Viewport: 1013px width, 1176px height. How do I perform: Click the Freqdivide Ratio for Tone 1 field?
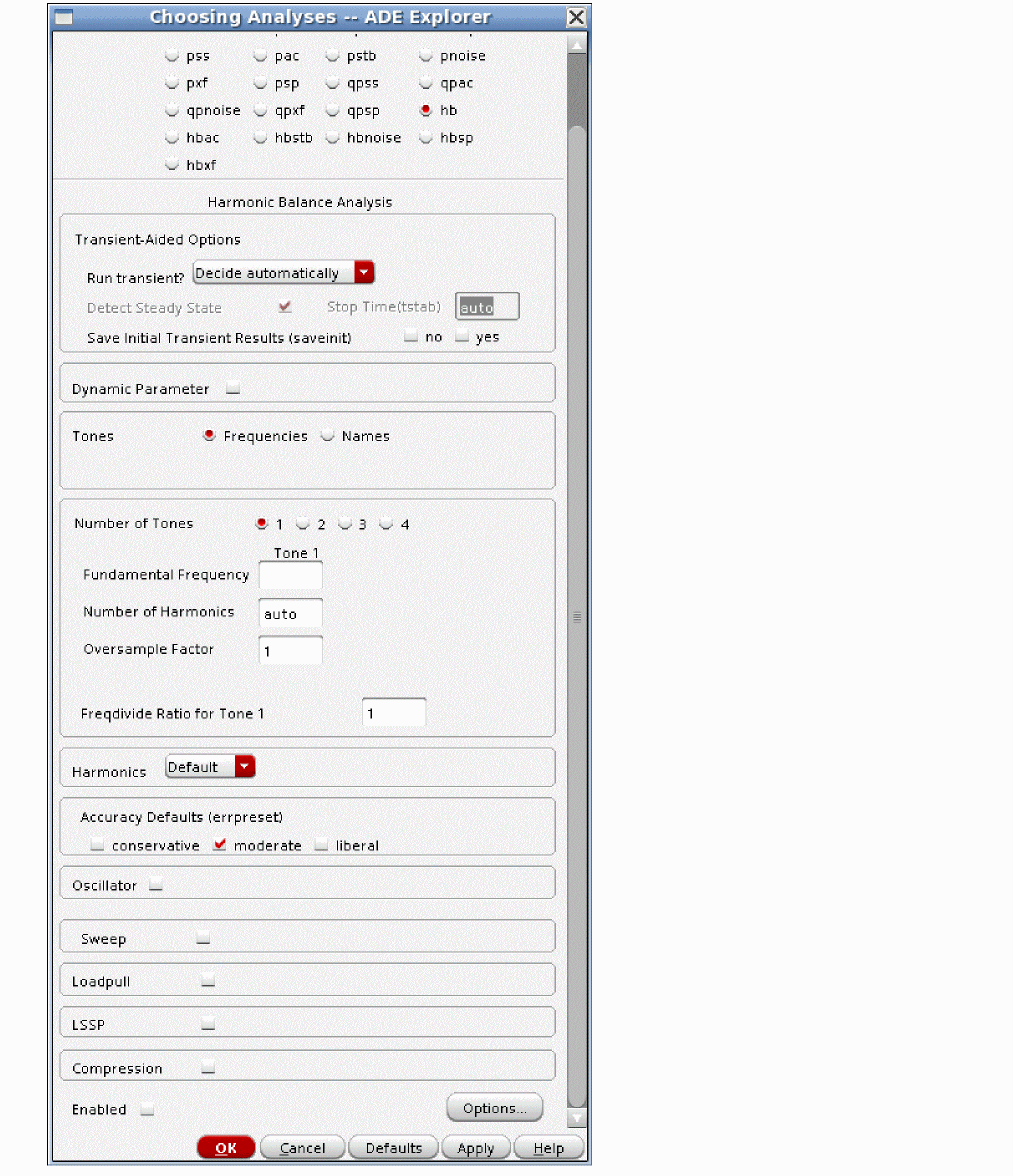coord(394,712)
